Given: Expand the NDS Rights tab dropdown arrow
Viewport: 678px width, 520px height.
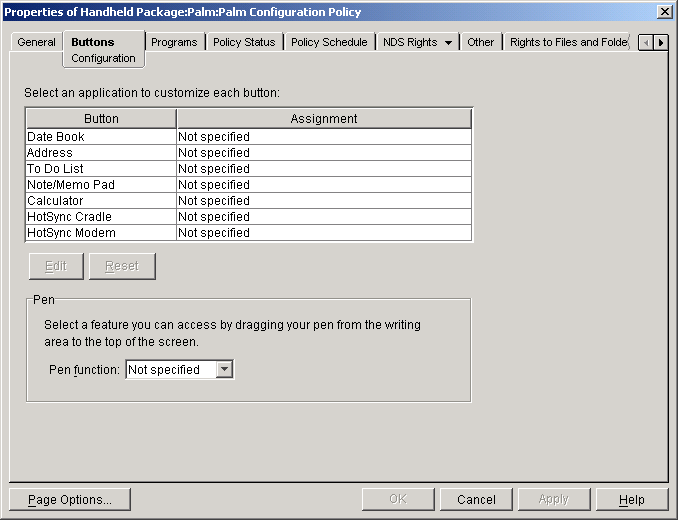Looking at the screenshot, I should [448, 43].
